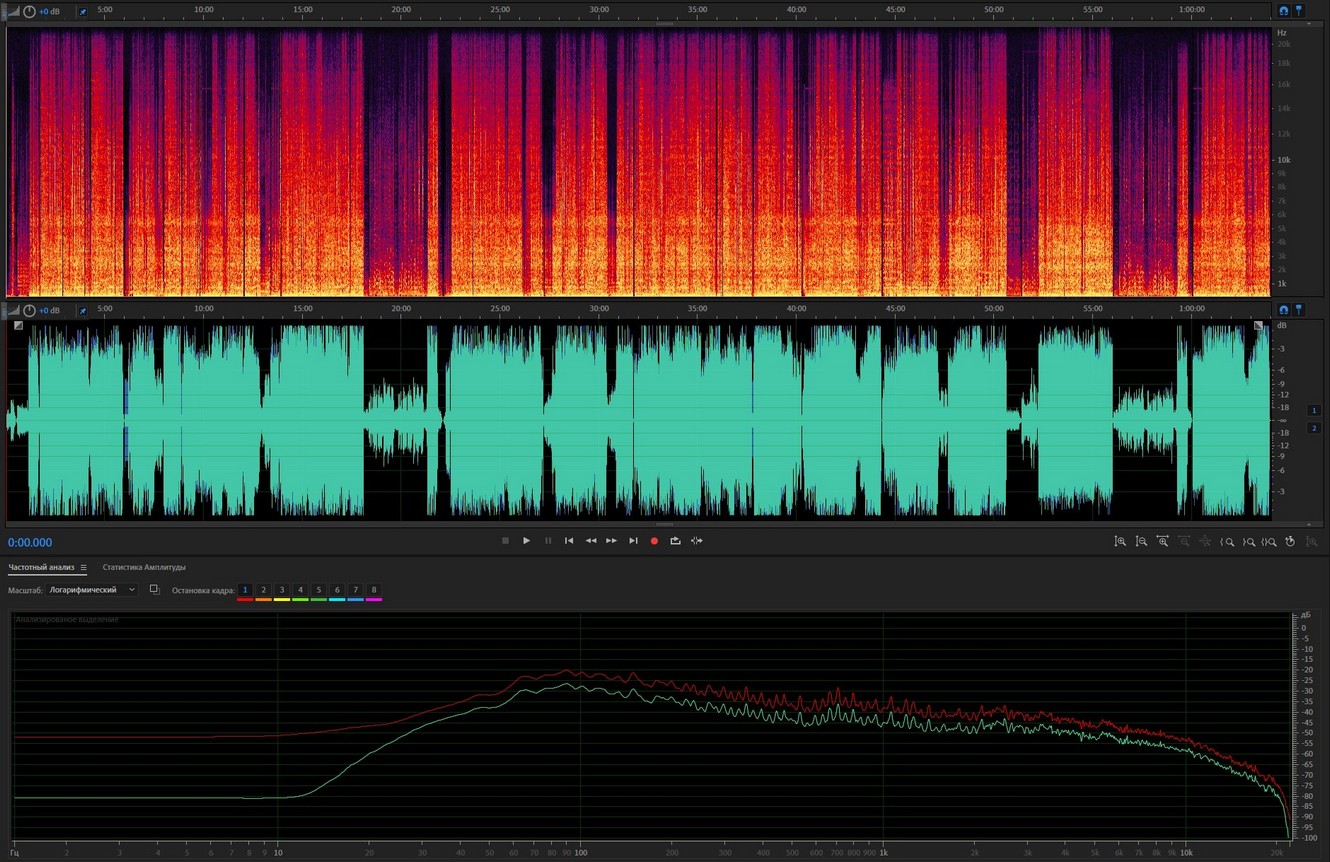Open the Частотный анализ panel menu

click(x=84, y=568)
